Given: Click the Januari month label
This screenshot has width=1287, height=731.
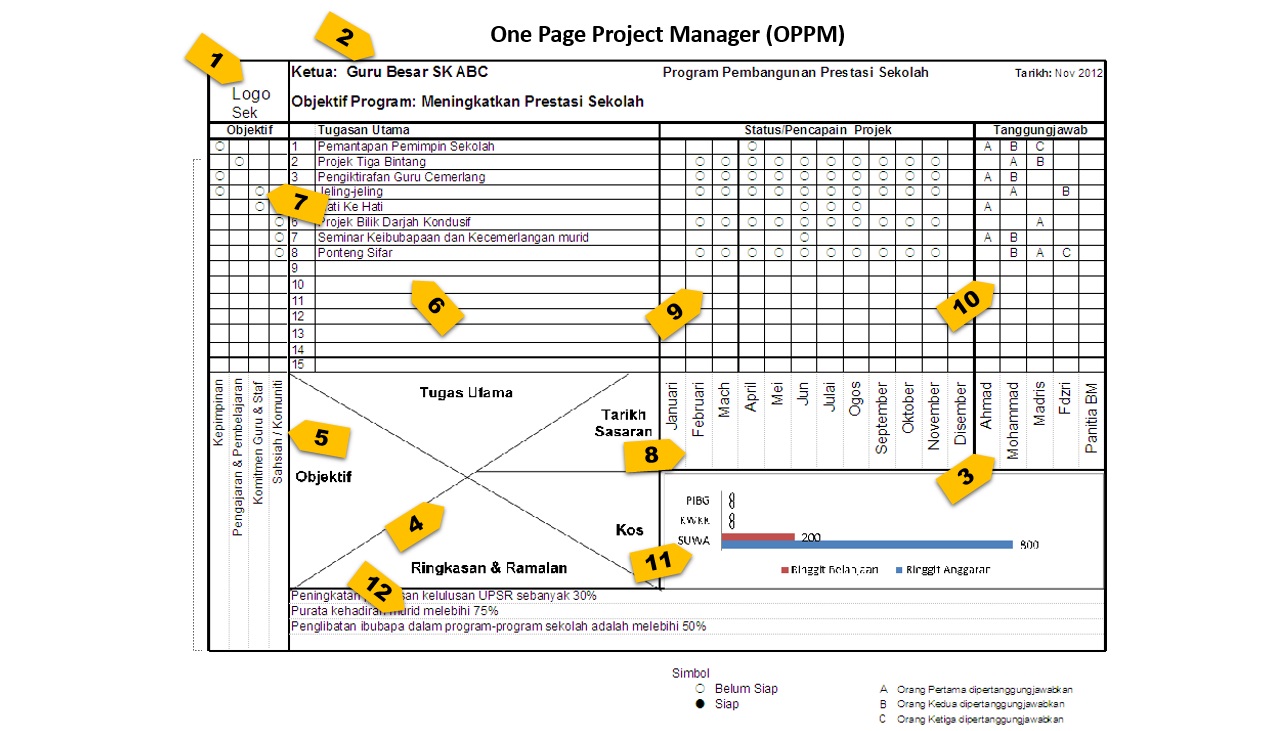Looking at the screenshot, I should pyautogui.click(x=672, y=405).
